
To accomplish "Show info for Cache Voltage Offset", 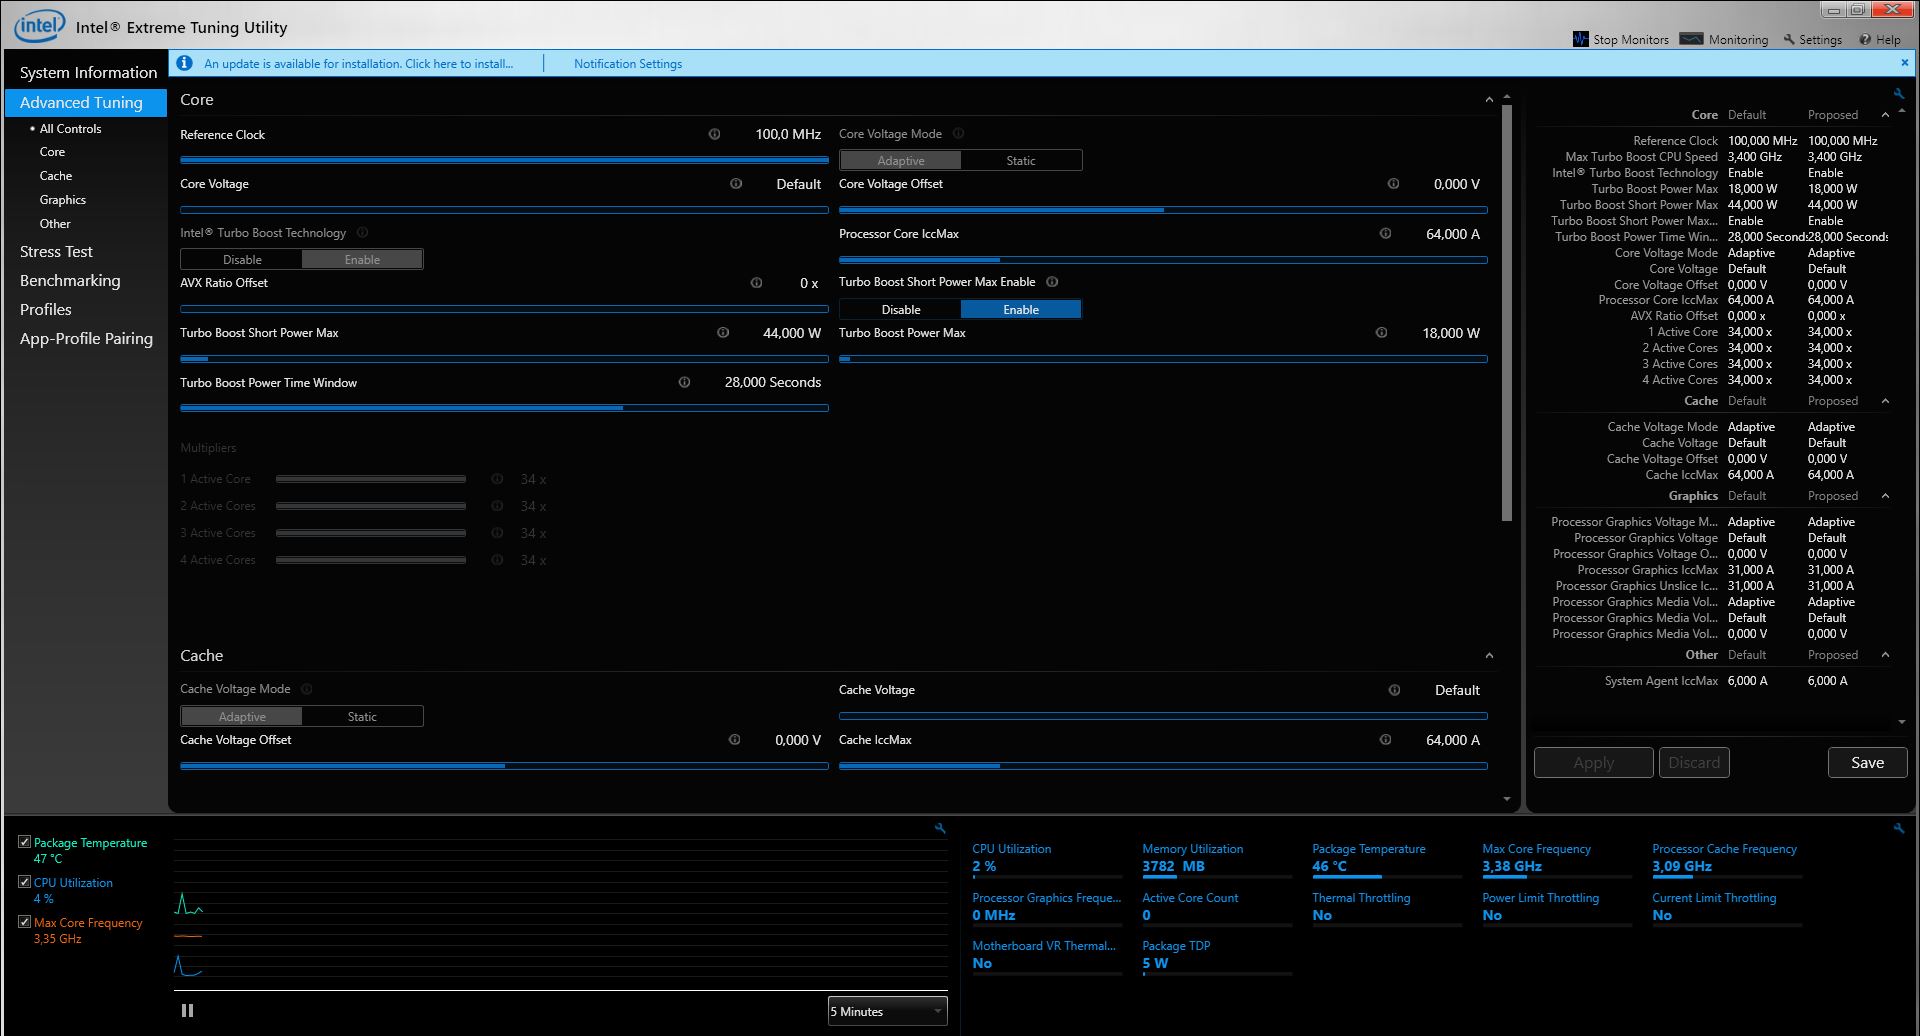I will 734,740.
